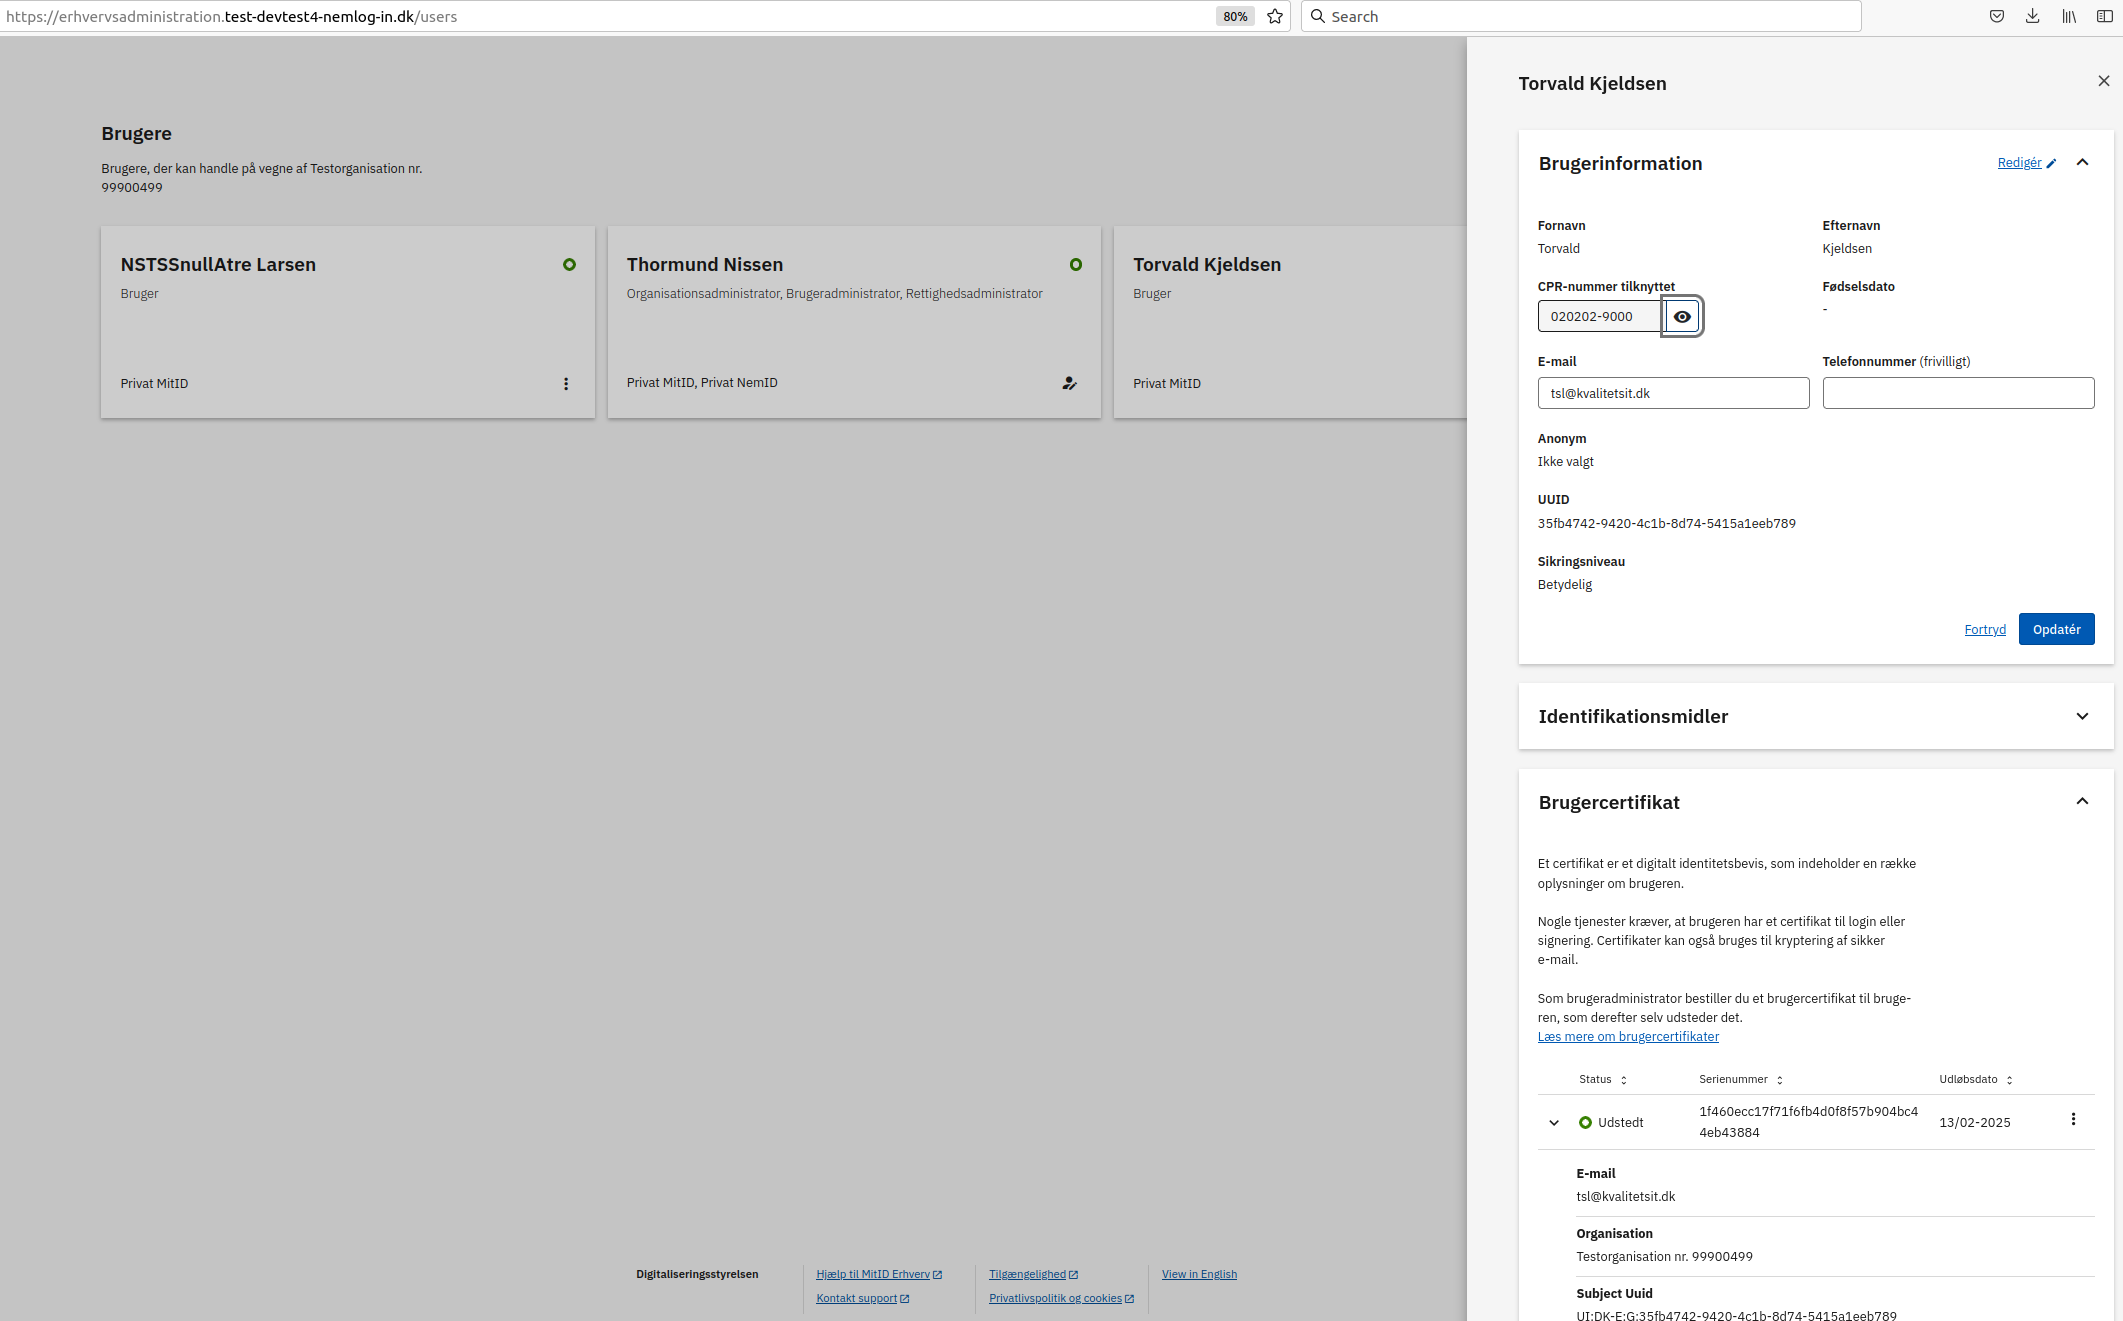Bookmark this page with the star icon
Image resolution: width=2123 pixels, height=1321 pixels.
click(1275, 16)
